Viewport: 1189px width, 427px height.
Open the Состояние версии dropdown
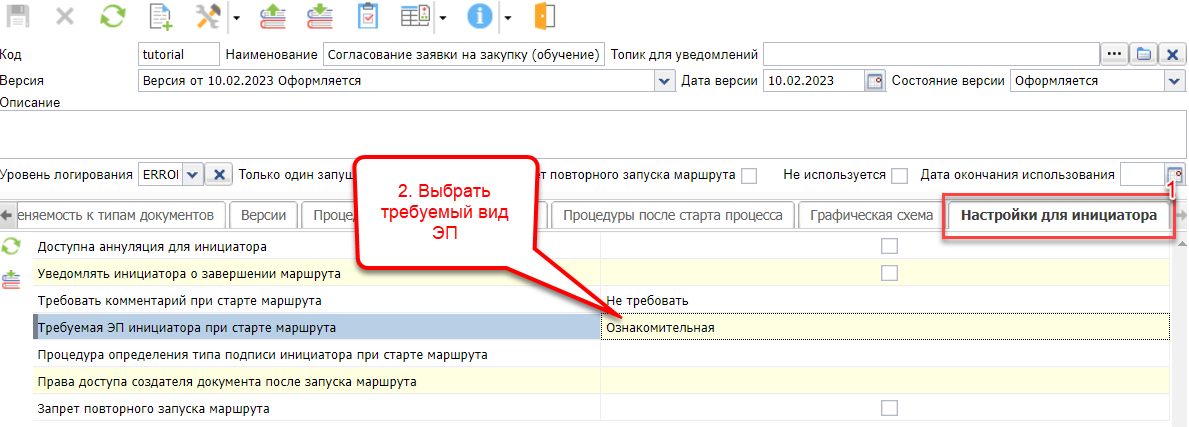(x=1176, y=81)
